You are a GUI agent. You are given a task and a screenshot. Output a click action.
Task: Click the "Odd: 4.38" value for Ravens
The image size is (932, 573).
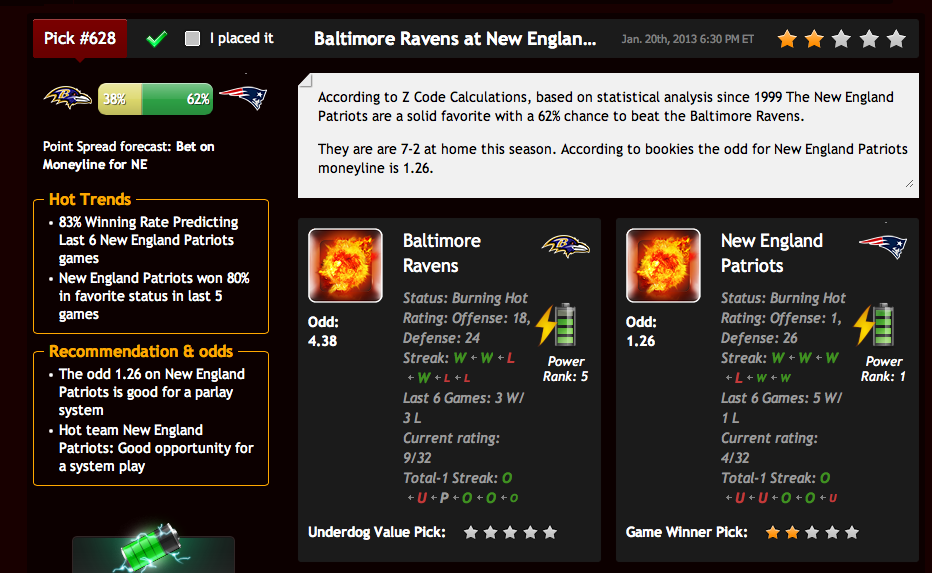323,332
